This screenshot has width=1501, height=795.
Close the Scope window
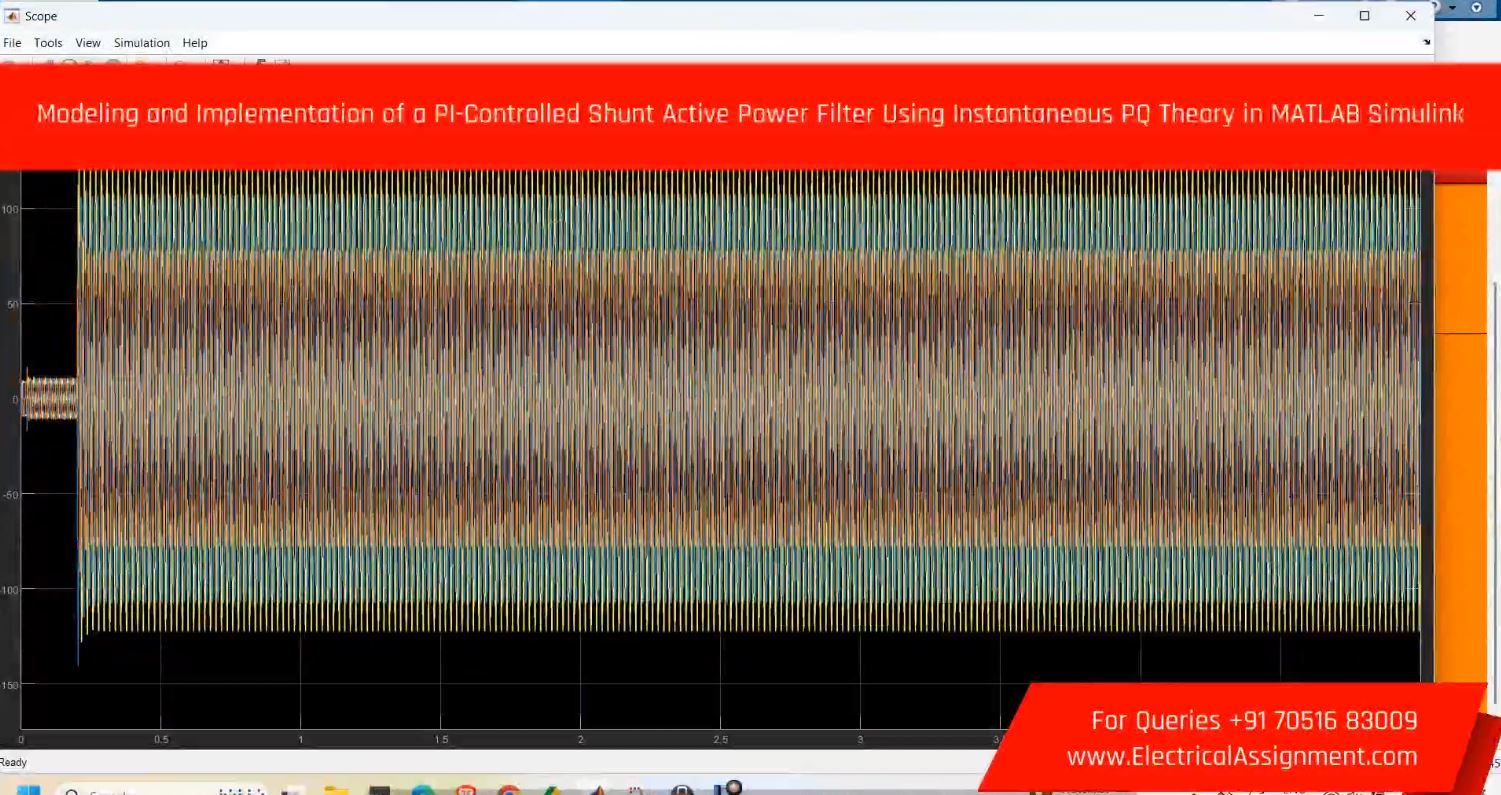coord(1410,16)
